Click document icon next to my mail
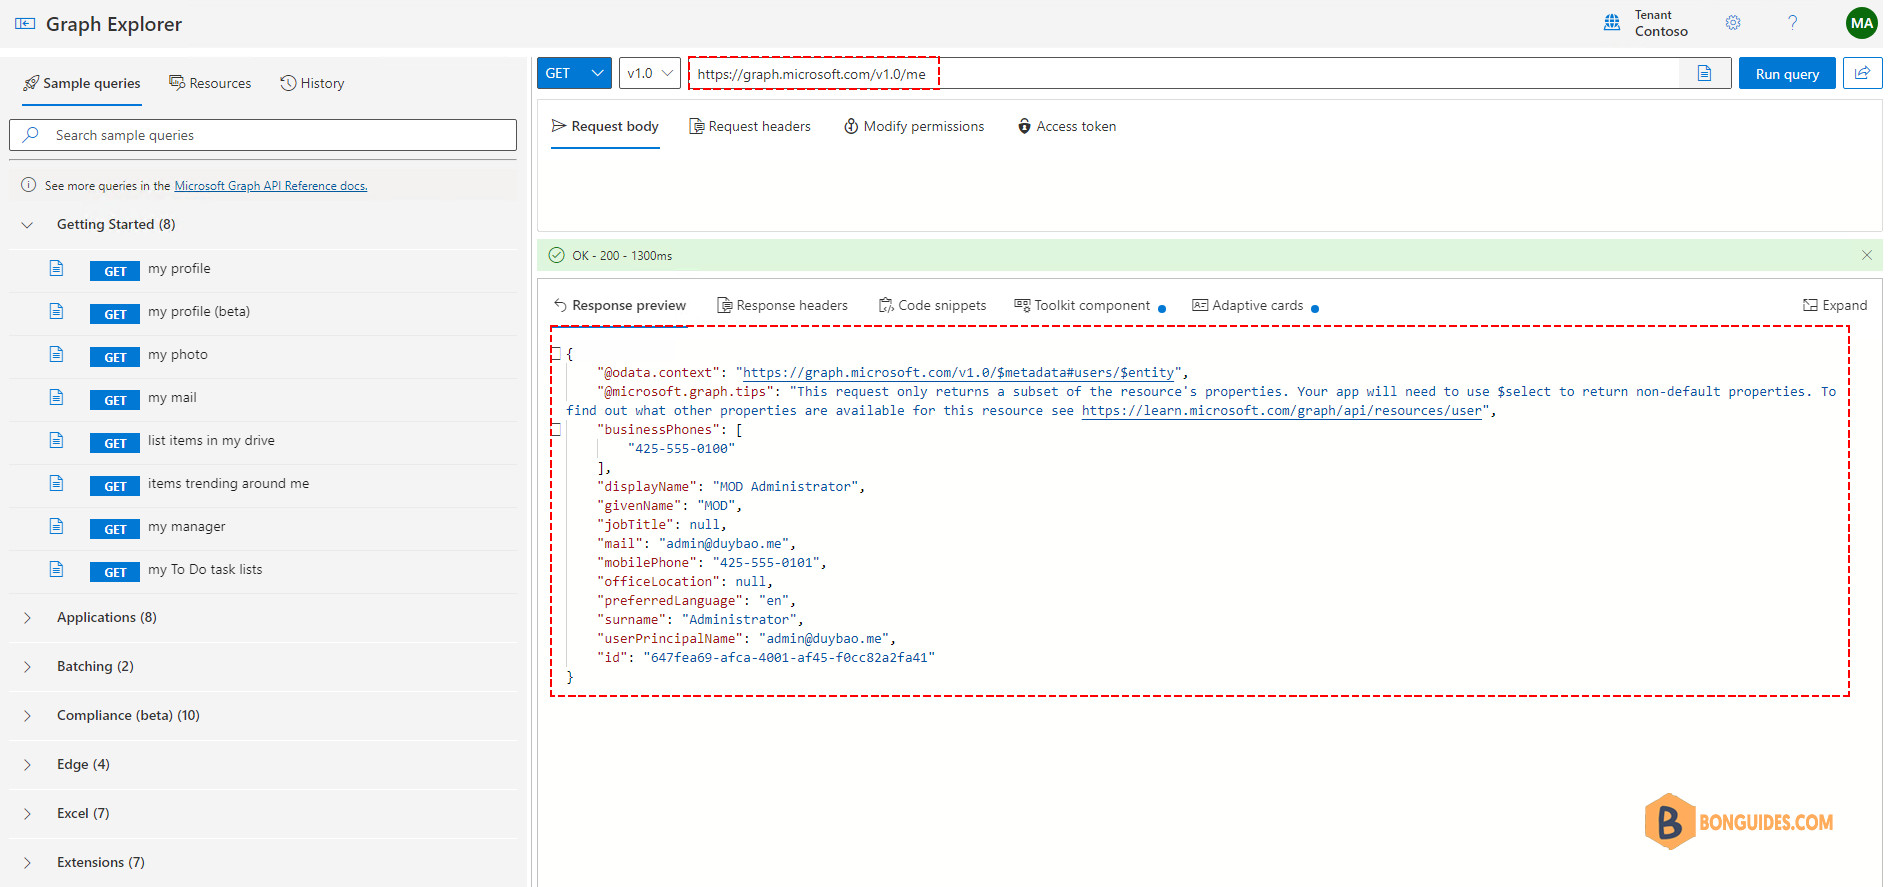Viewport: 1894px width, 887px height. [x=57, y=397]
